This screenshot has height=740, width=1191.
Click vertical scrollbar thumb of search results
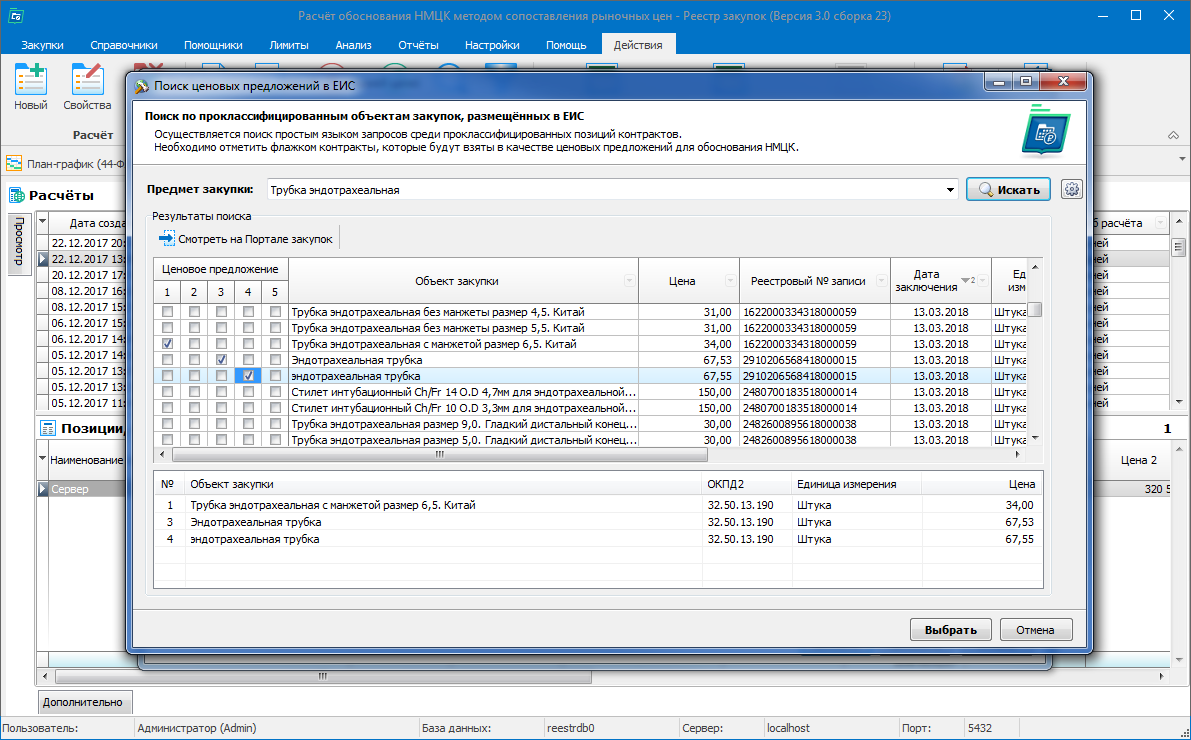tap(1035, 309)
